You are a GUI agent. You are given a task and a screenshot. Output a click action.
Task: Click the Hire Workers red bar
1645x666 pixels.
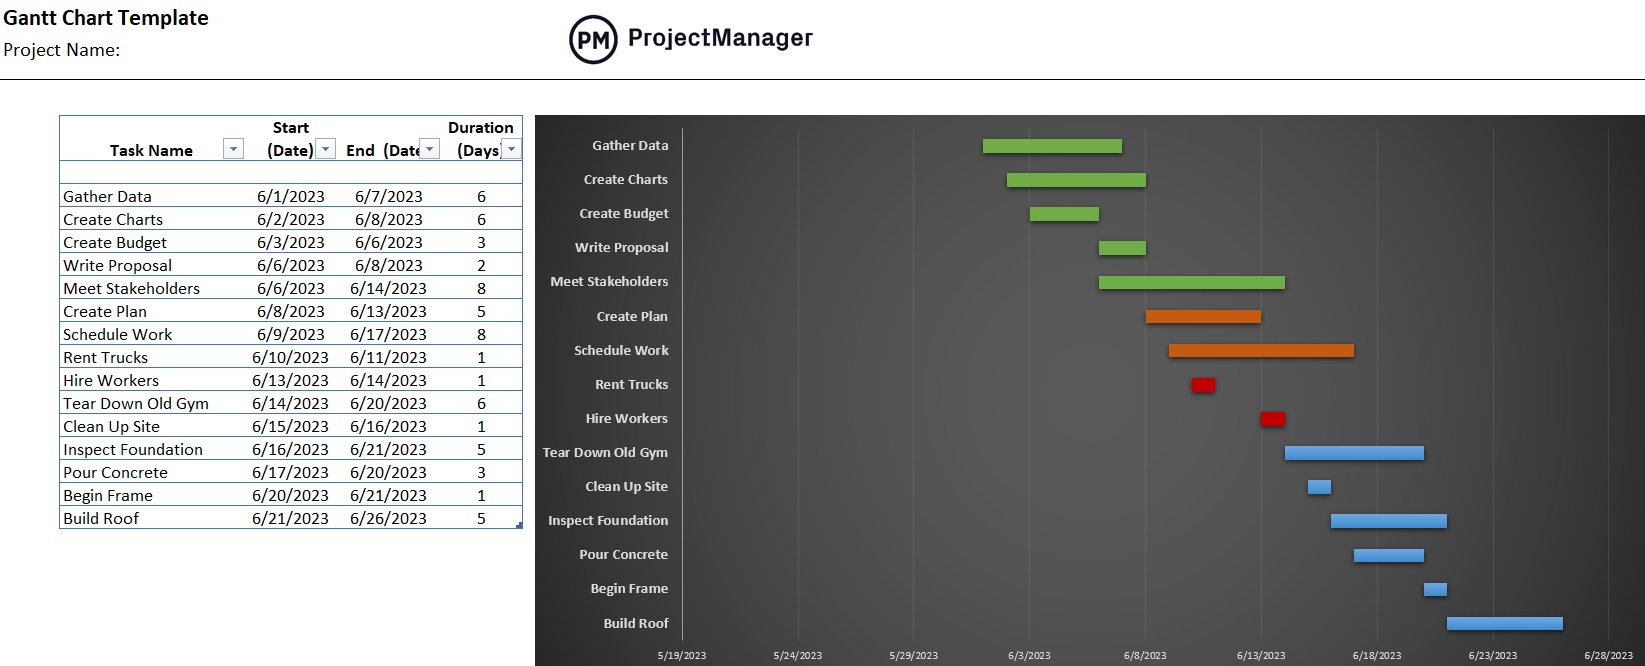click(1273, 418)
